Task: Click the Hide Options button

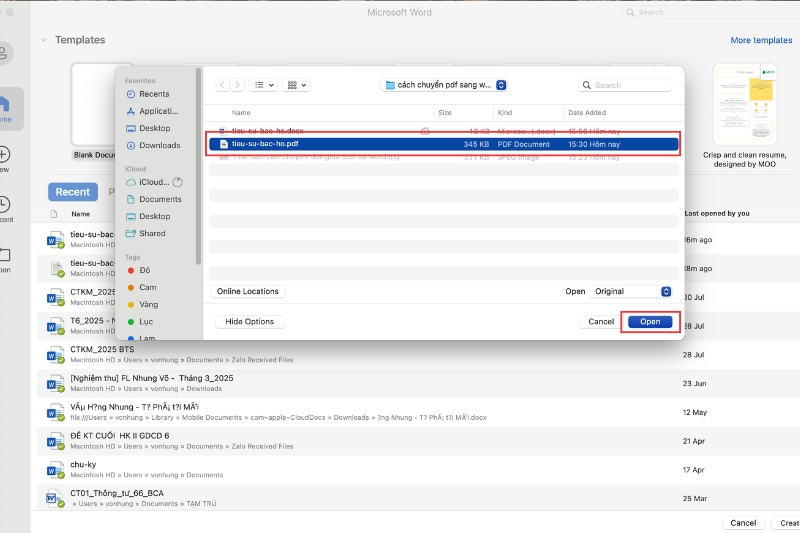Action: pyautogui.click(x=250, y=321)
